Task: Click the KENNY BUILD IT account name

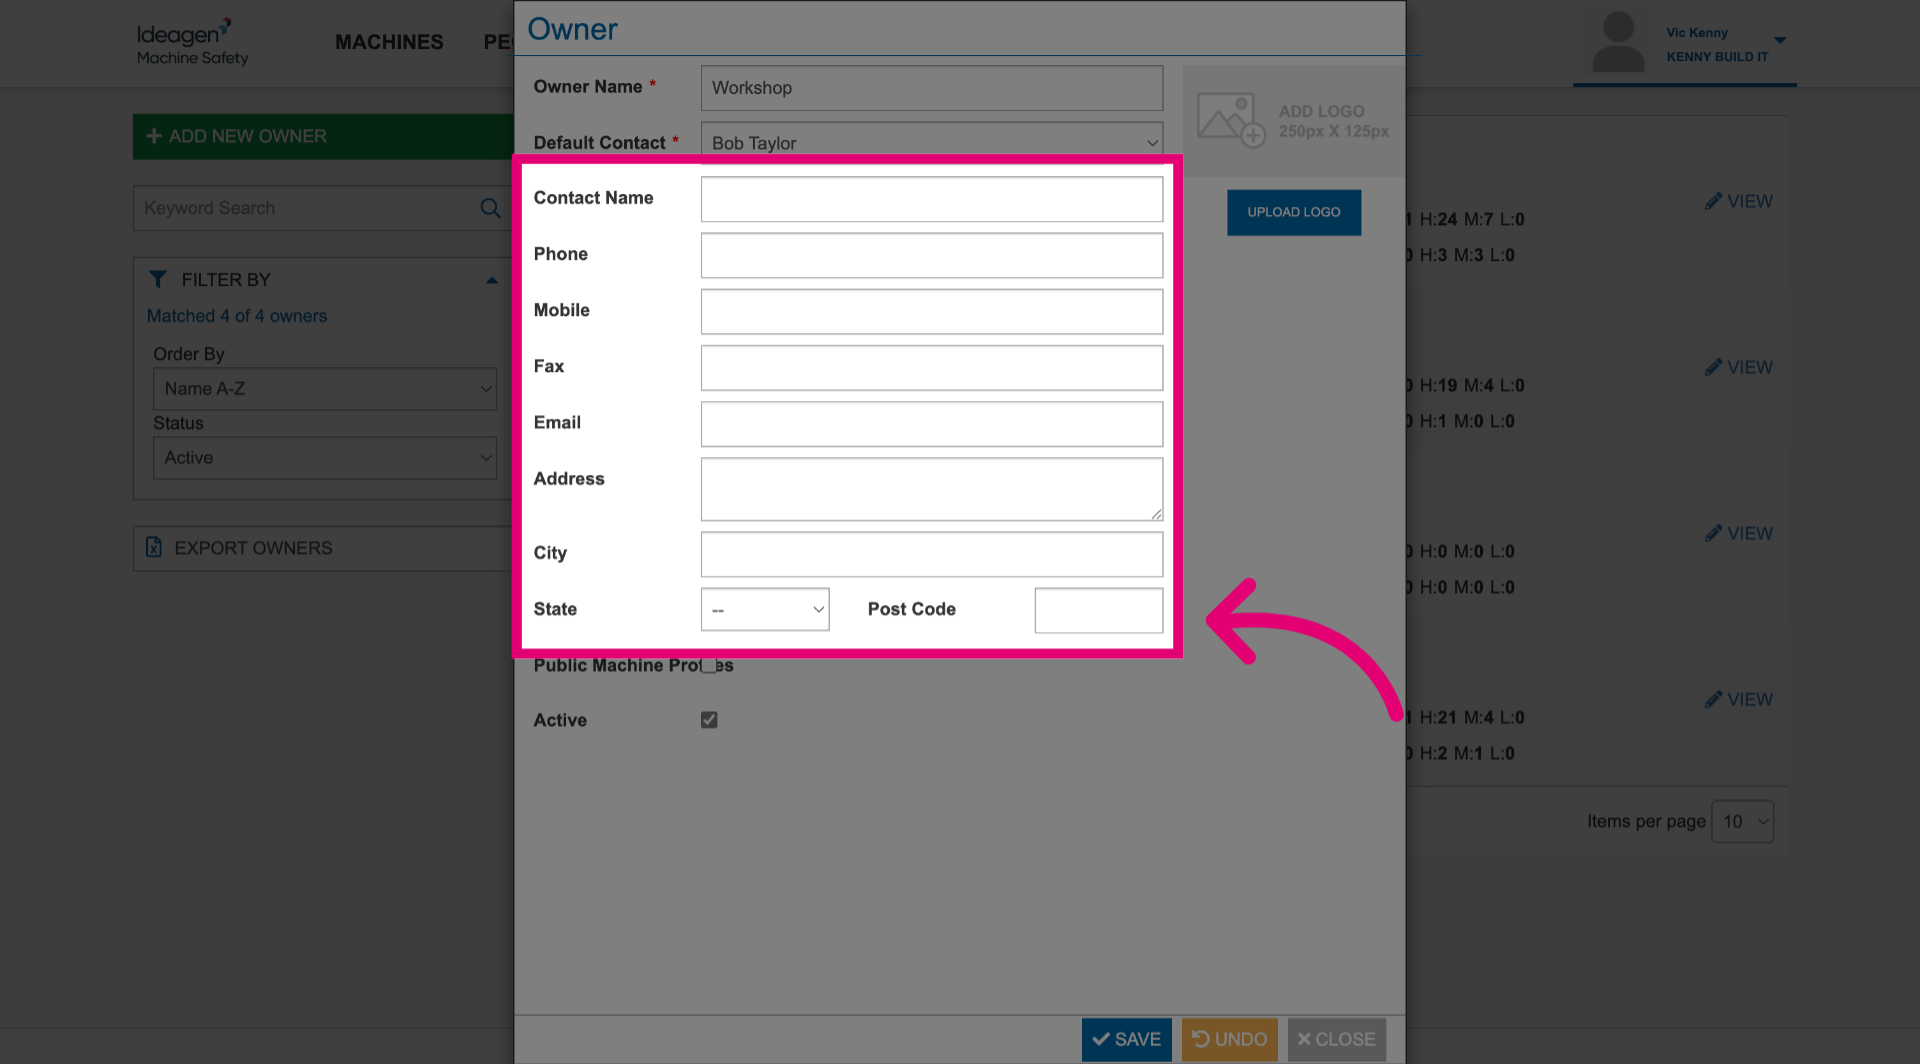Action: click(x=1717, y=57)
